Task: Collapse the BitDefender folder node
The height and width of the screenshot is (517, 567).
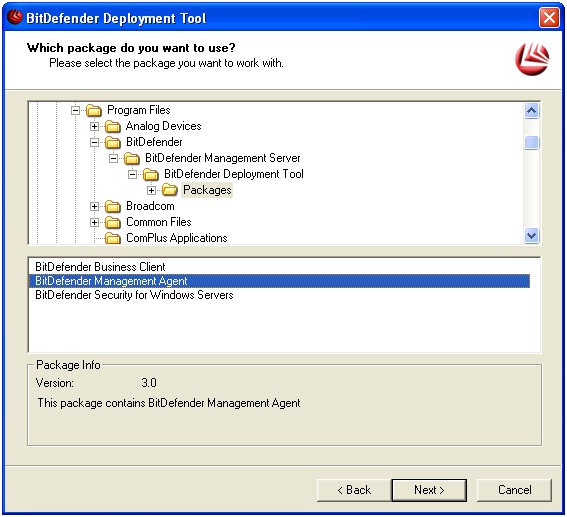Action: (x=94, y=142)
